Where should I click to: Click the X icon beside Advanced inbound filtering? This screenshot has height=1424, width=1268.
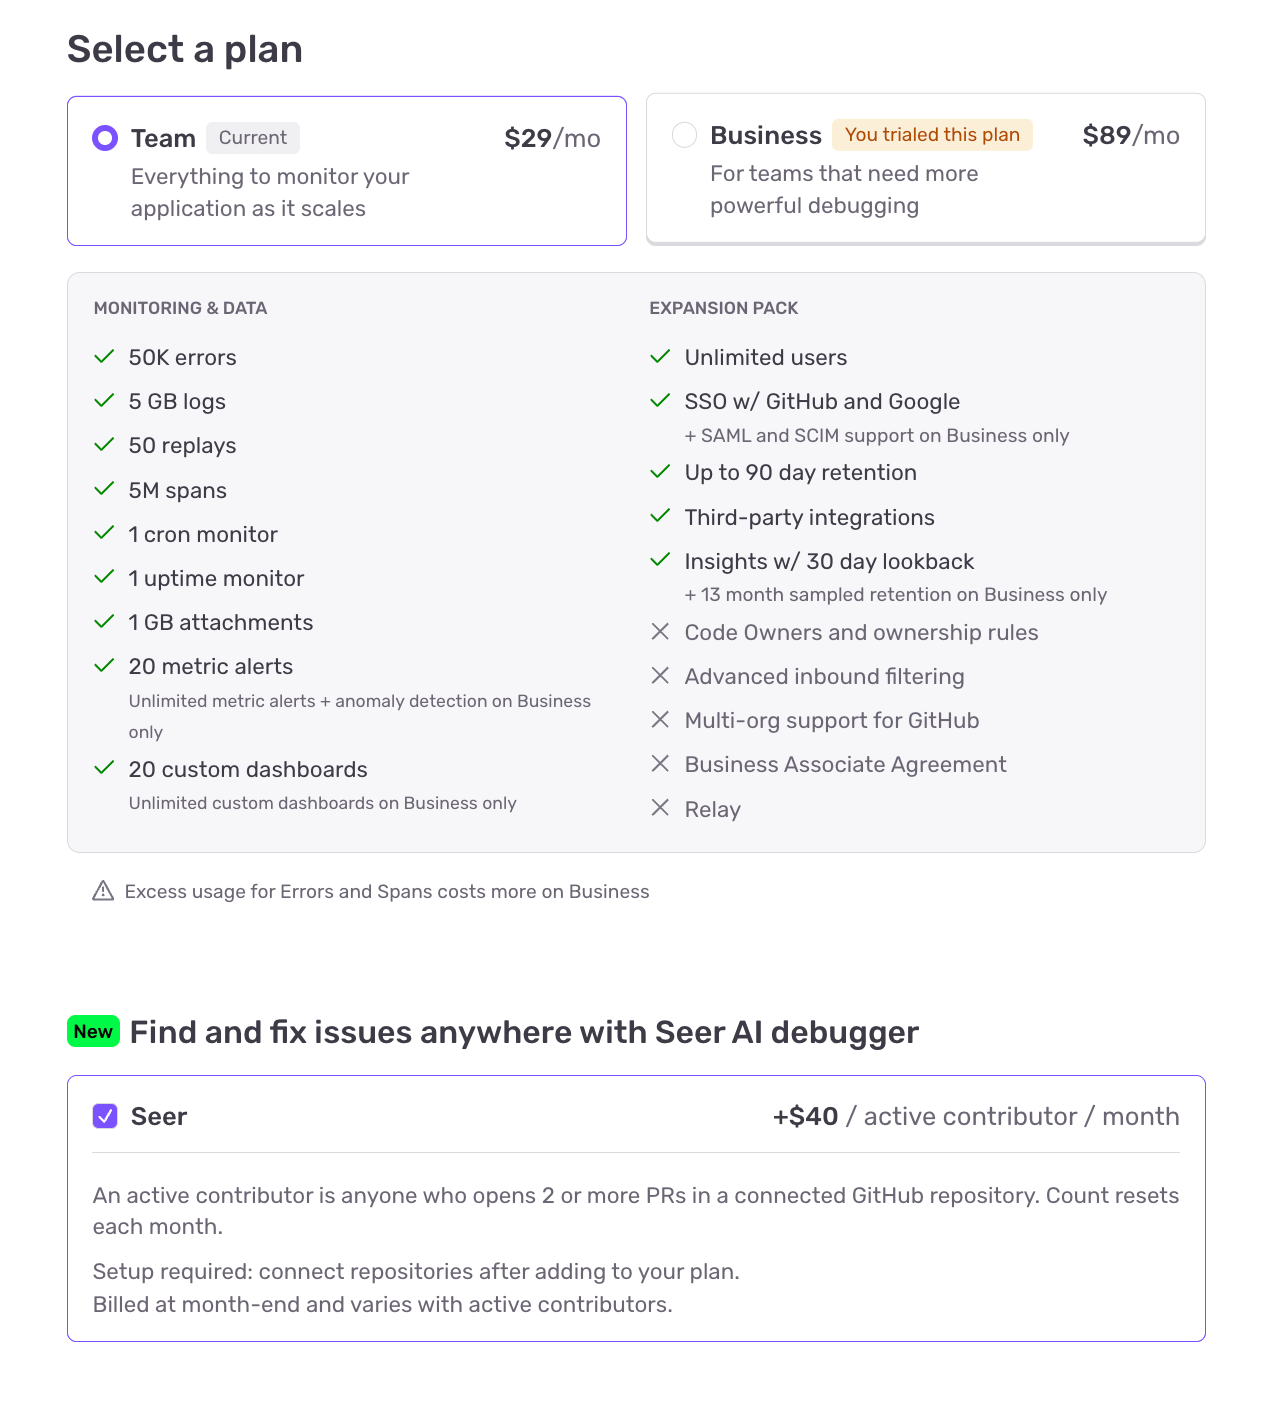(x=660, y=676)
